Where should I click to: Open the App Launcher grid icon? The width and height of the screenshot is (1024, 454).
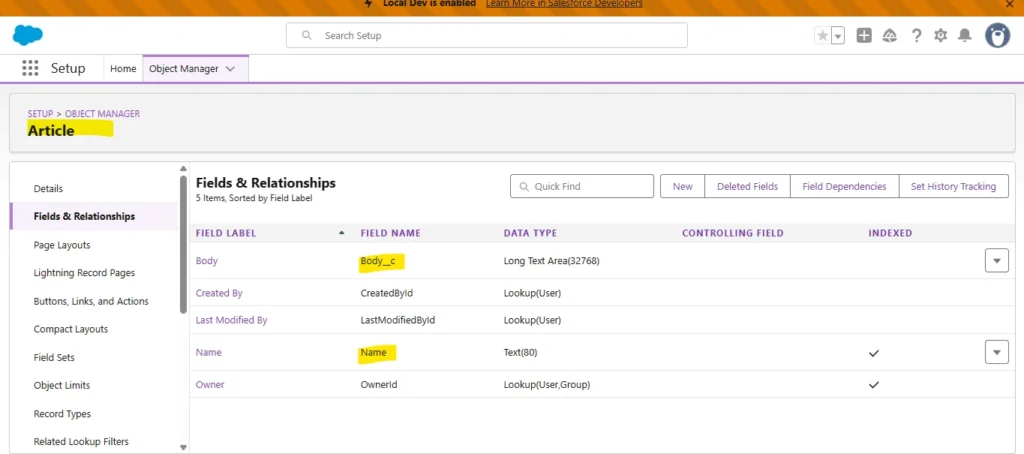(30, 68)
